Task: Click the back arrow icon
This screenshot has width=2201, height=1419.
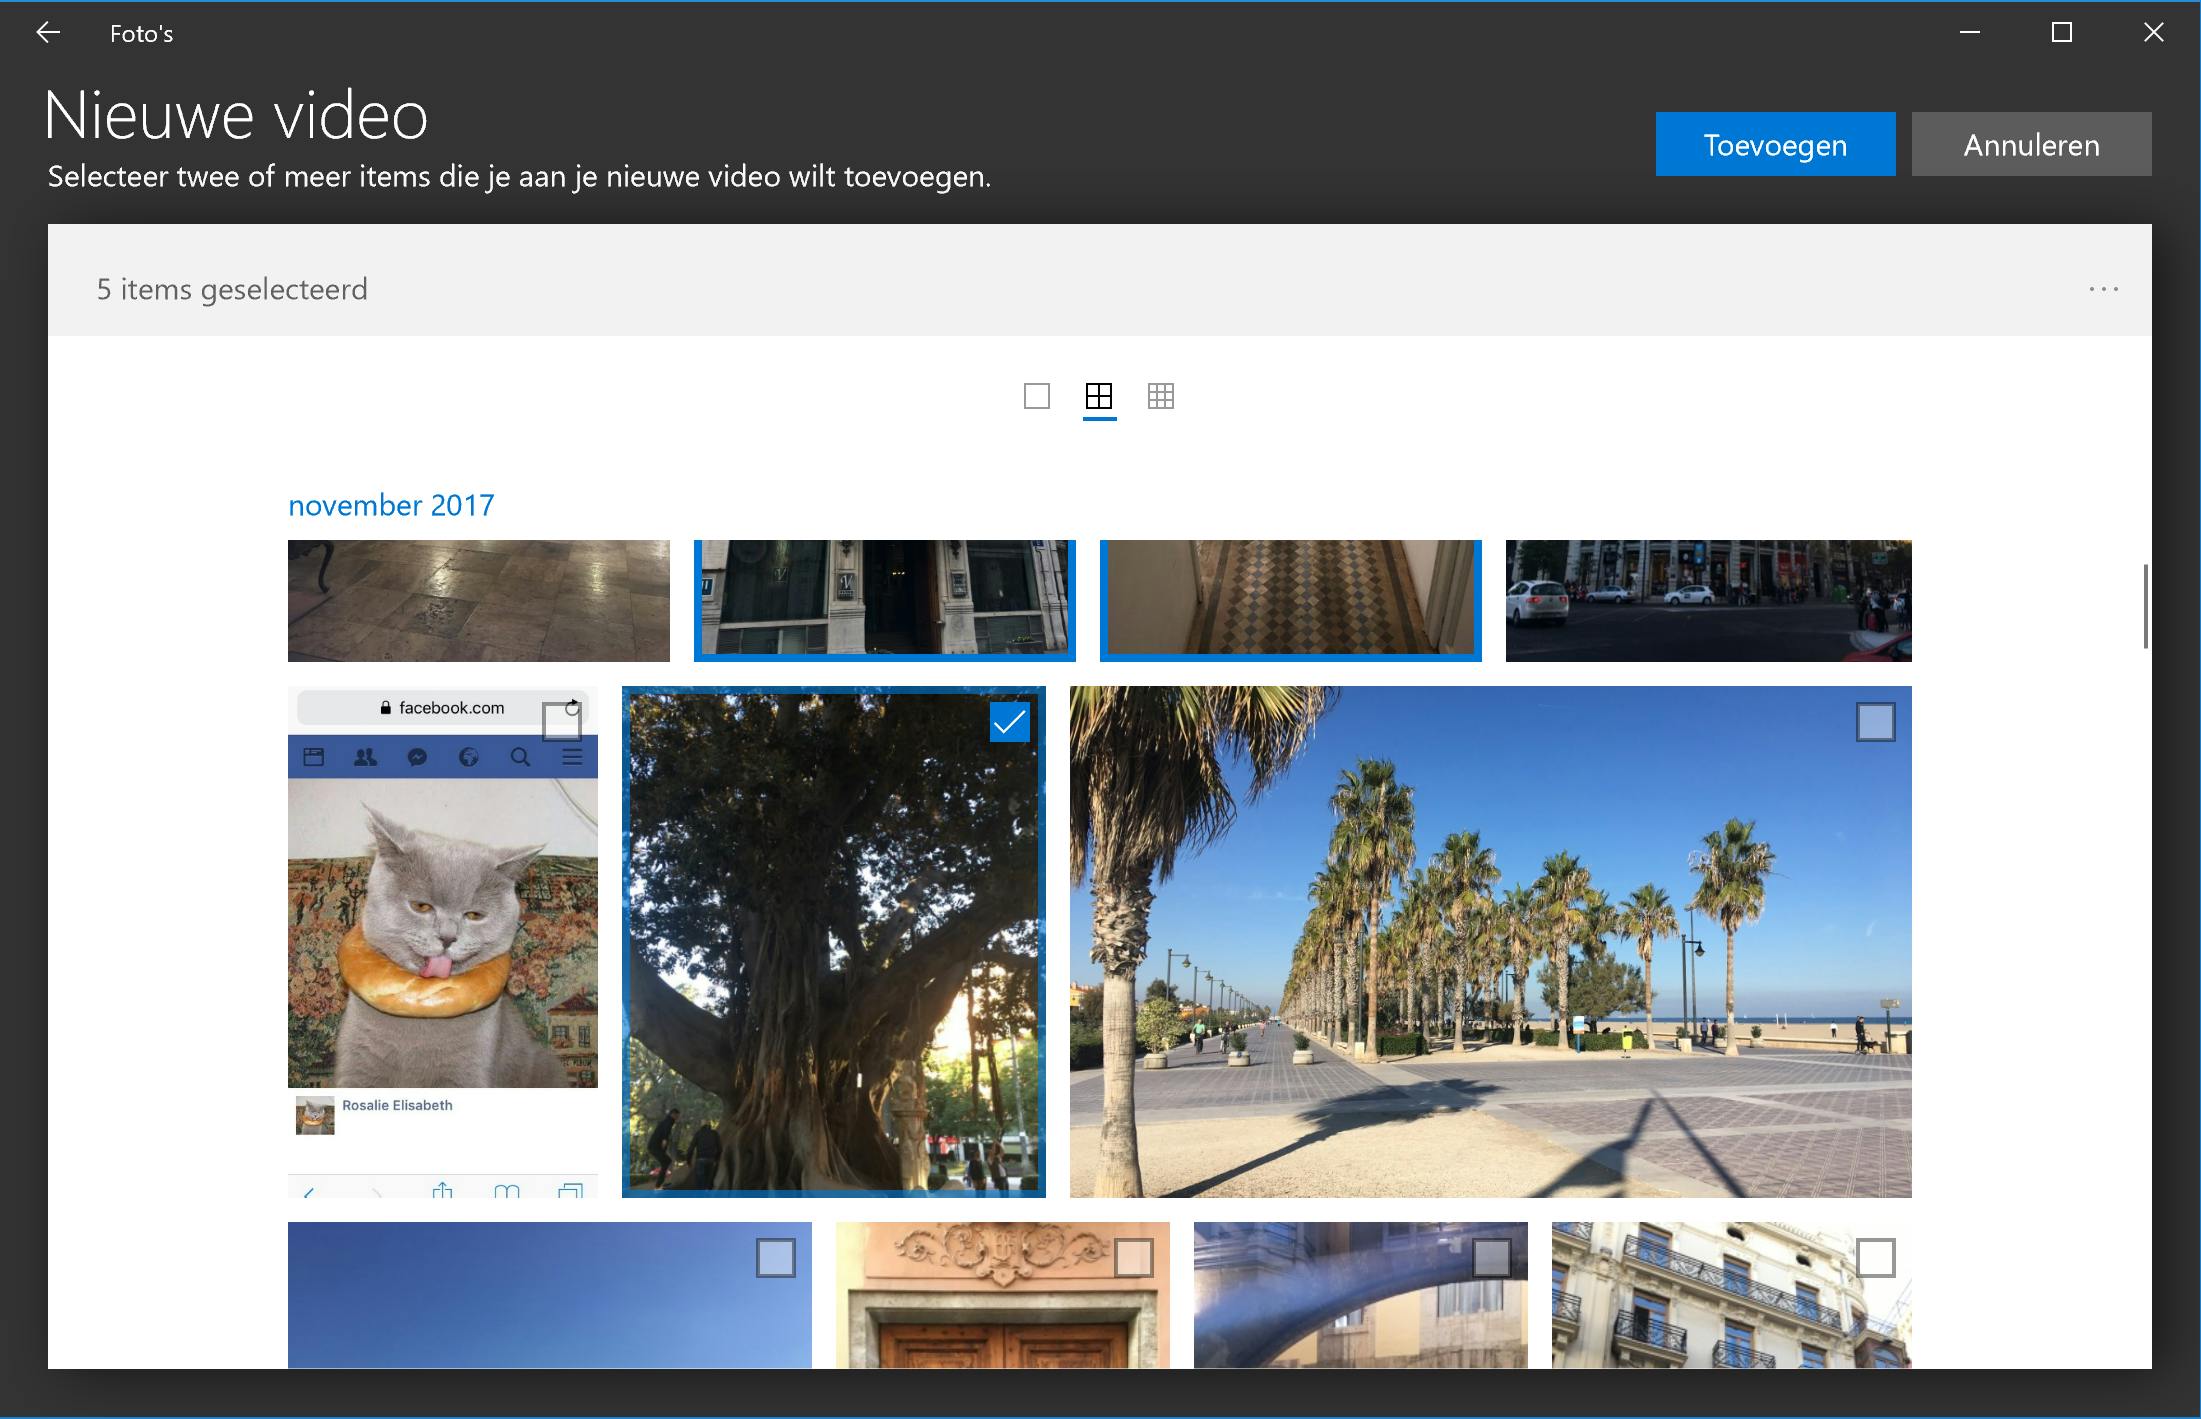Action: pyautogui.click(x=48, y=33)
